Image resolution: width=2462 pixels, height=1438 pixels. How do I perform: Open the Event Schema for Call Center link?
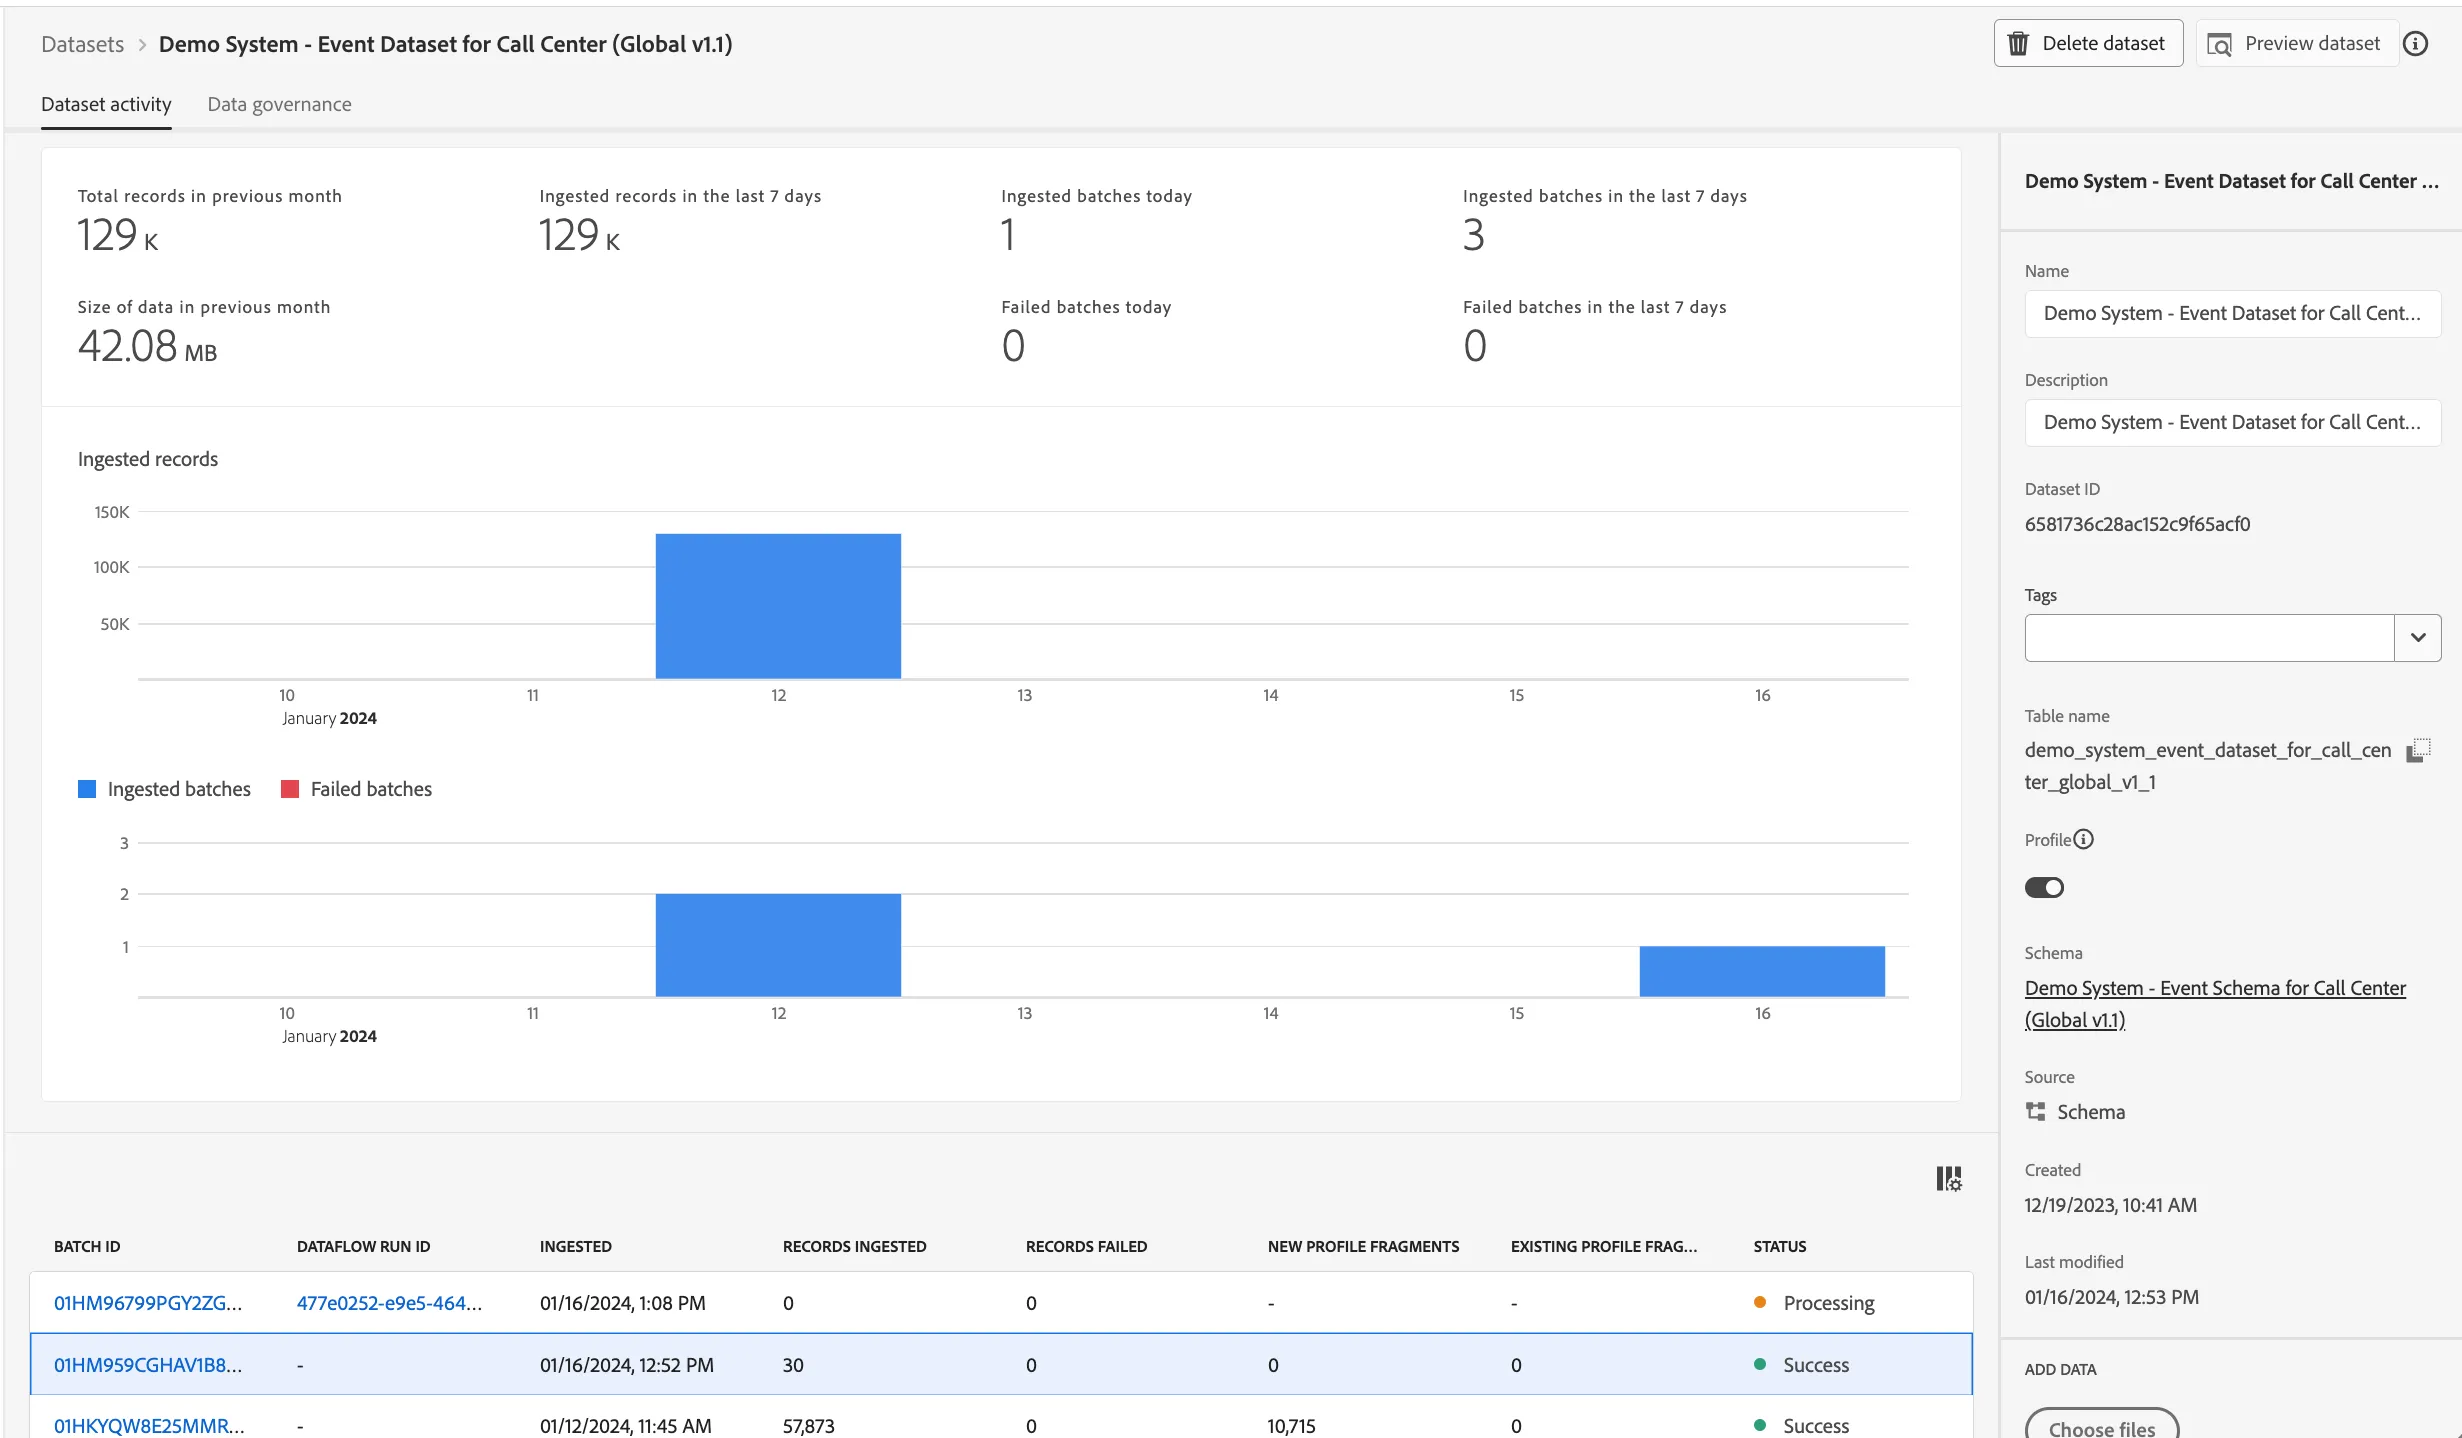[x=2215, y=1003]
